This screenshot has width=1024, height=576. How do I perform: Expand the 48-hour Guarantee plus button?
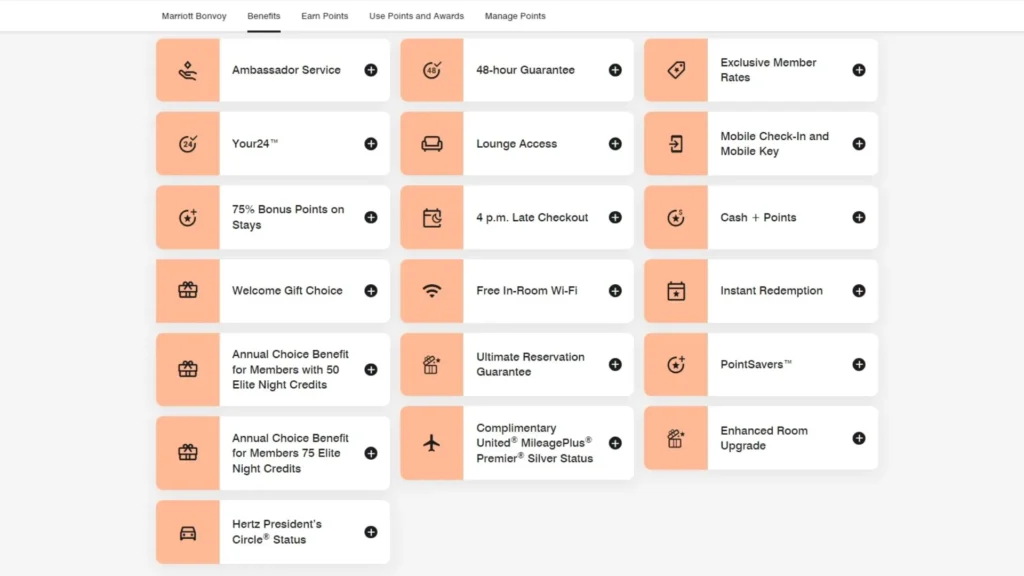pos(615,70)
